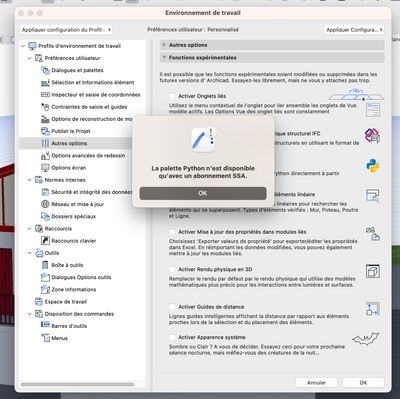Enable the Activer Apparence système checkbox

(x=172, y=337)
